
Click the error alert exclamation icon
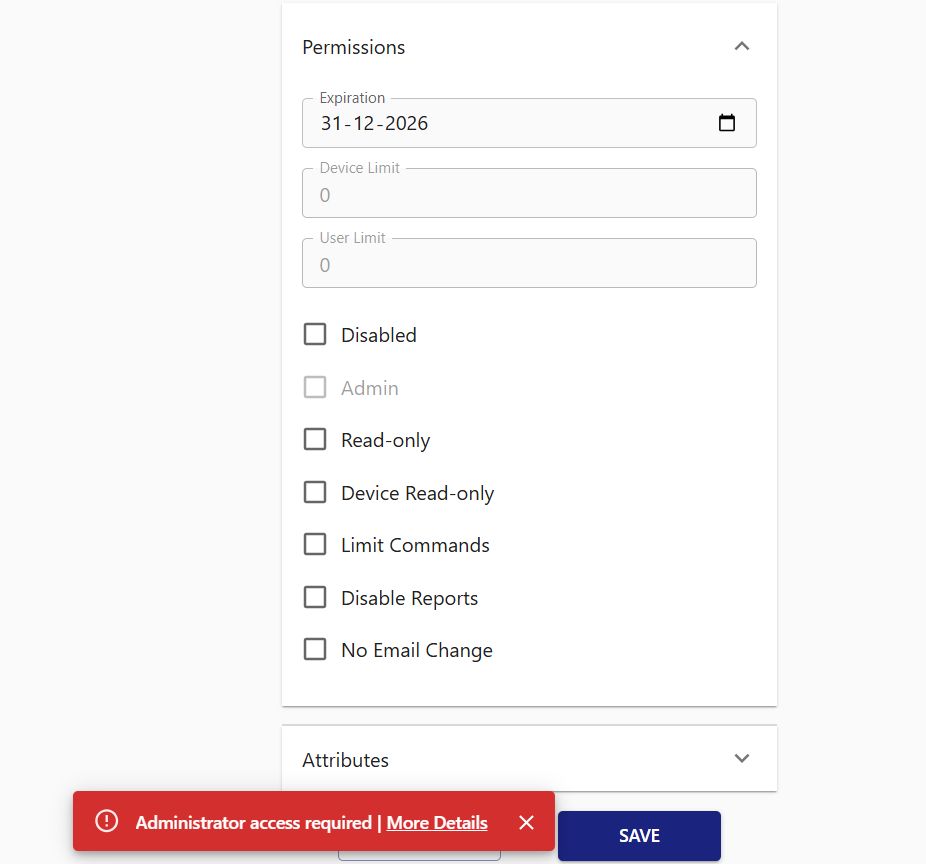click(106, 821)
